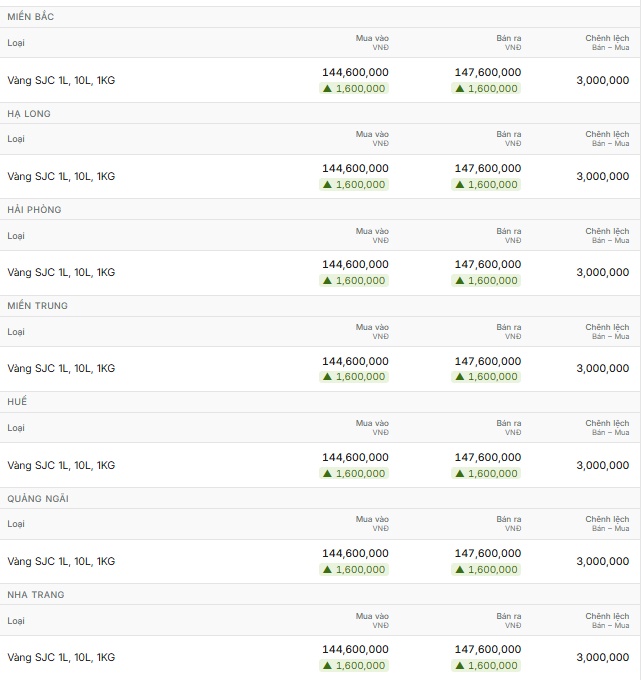Click the Loại column header under Nha Trang
The height and width of the screenshot is (680, 644).
[x=16, y=621]
